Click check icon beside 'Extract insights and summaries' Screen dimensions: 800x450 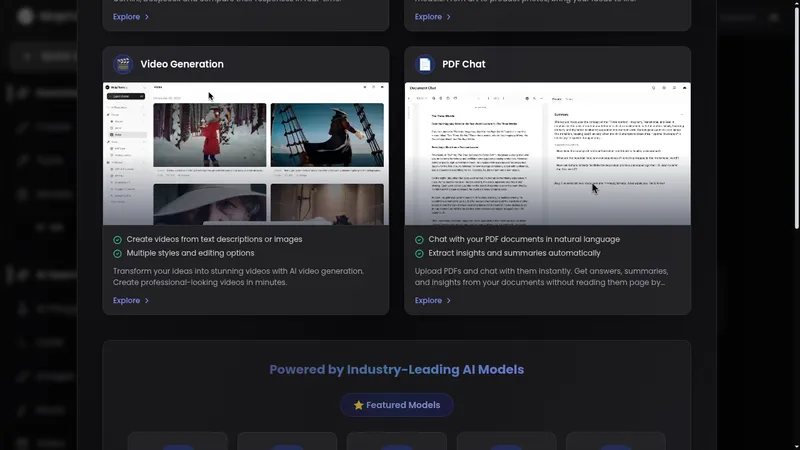(x=419, y=254)
